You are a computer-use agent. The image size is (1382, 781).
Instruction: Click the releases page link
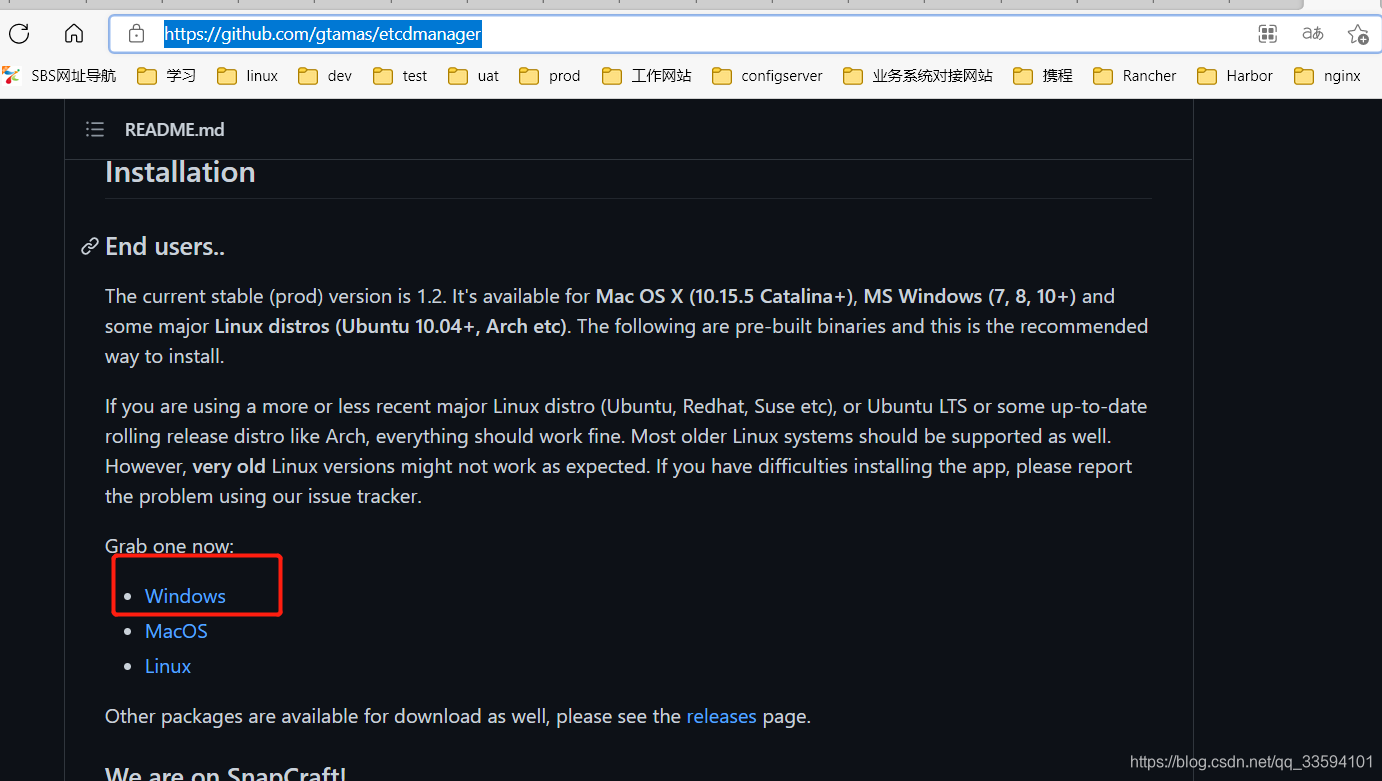[x=721, y=716]
